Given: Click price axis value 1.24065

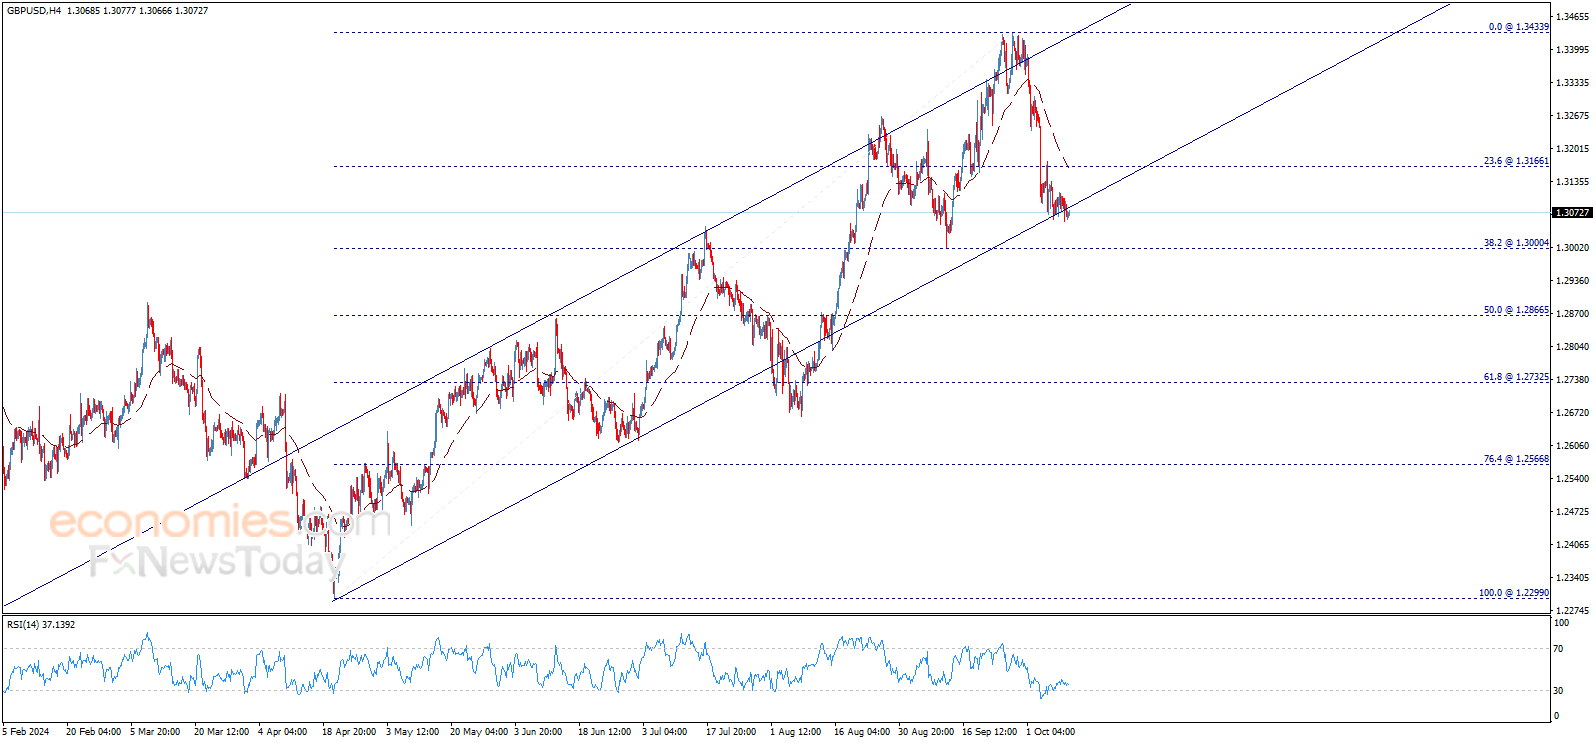Looking at the screenshot, I should tap(1573, 545).
